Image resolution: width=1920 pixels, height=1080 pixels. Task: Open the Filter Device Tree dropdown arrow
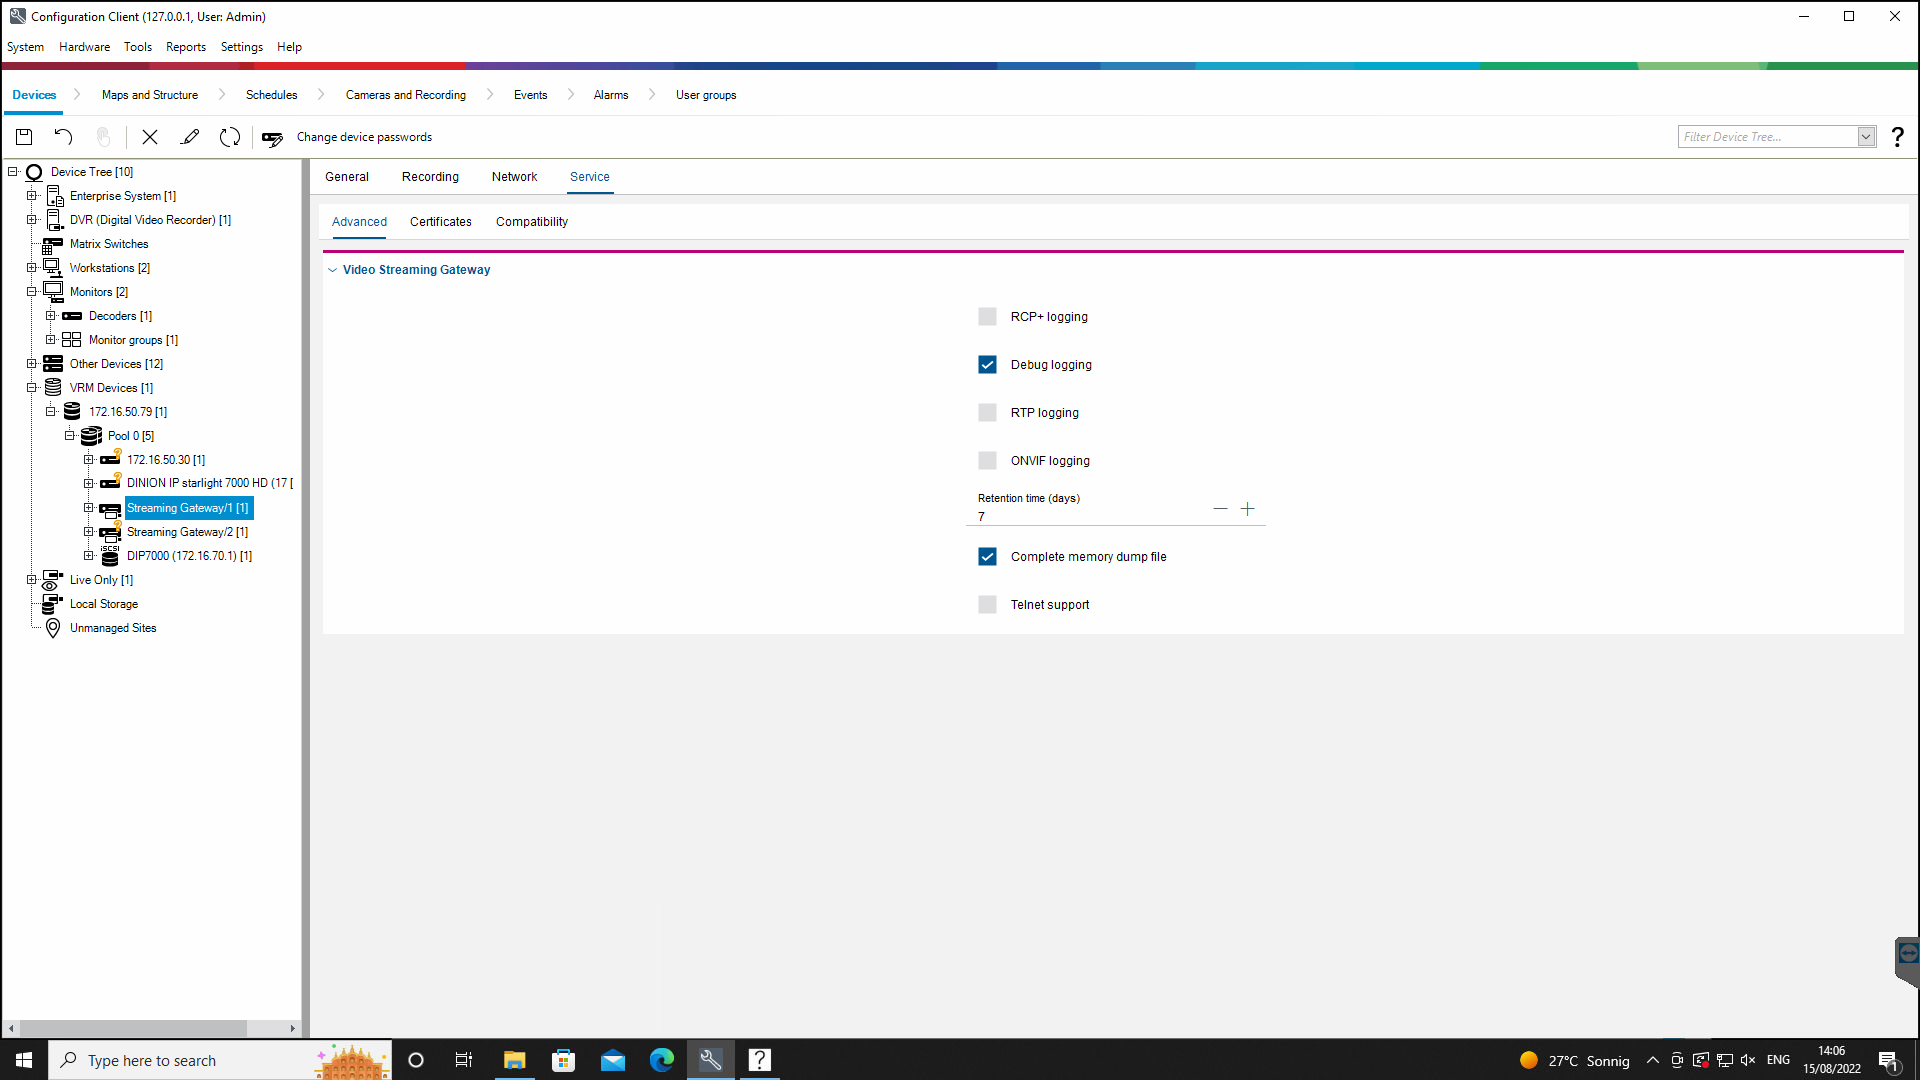pos(1866,137)
